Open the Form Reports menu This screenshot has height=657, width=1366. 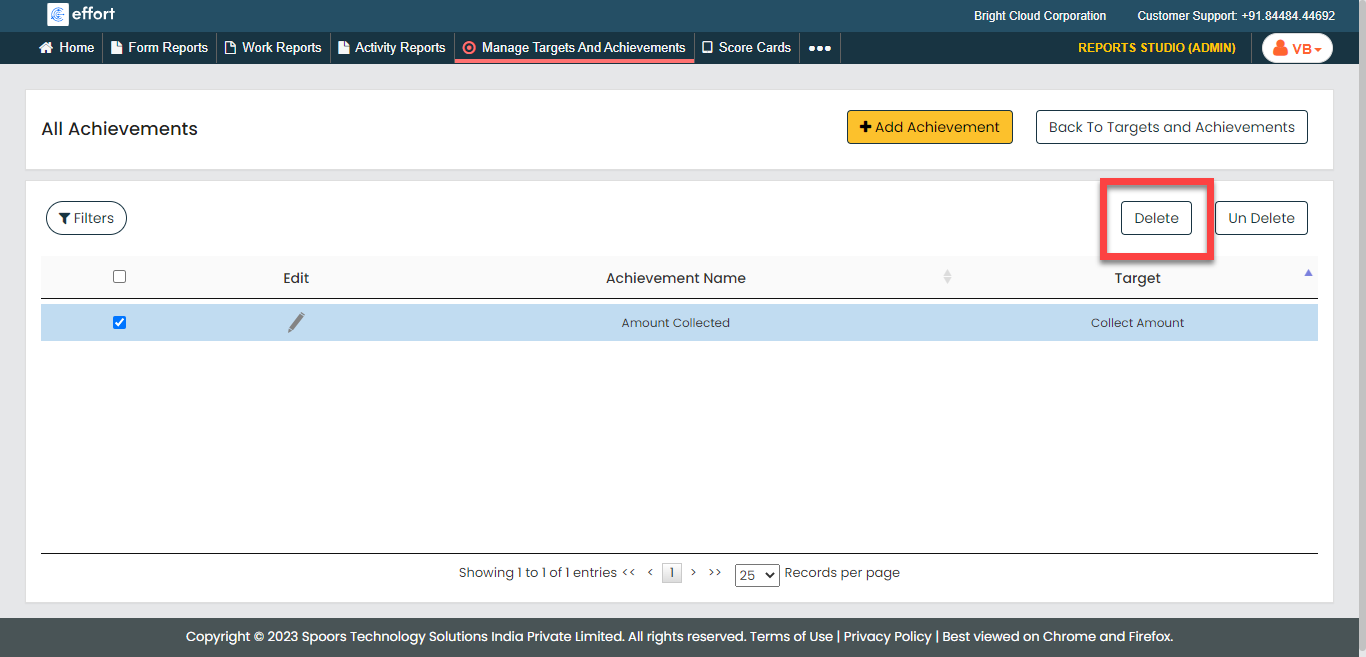(159, 47)
